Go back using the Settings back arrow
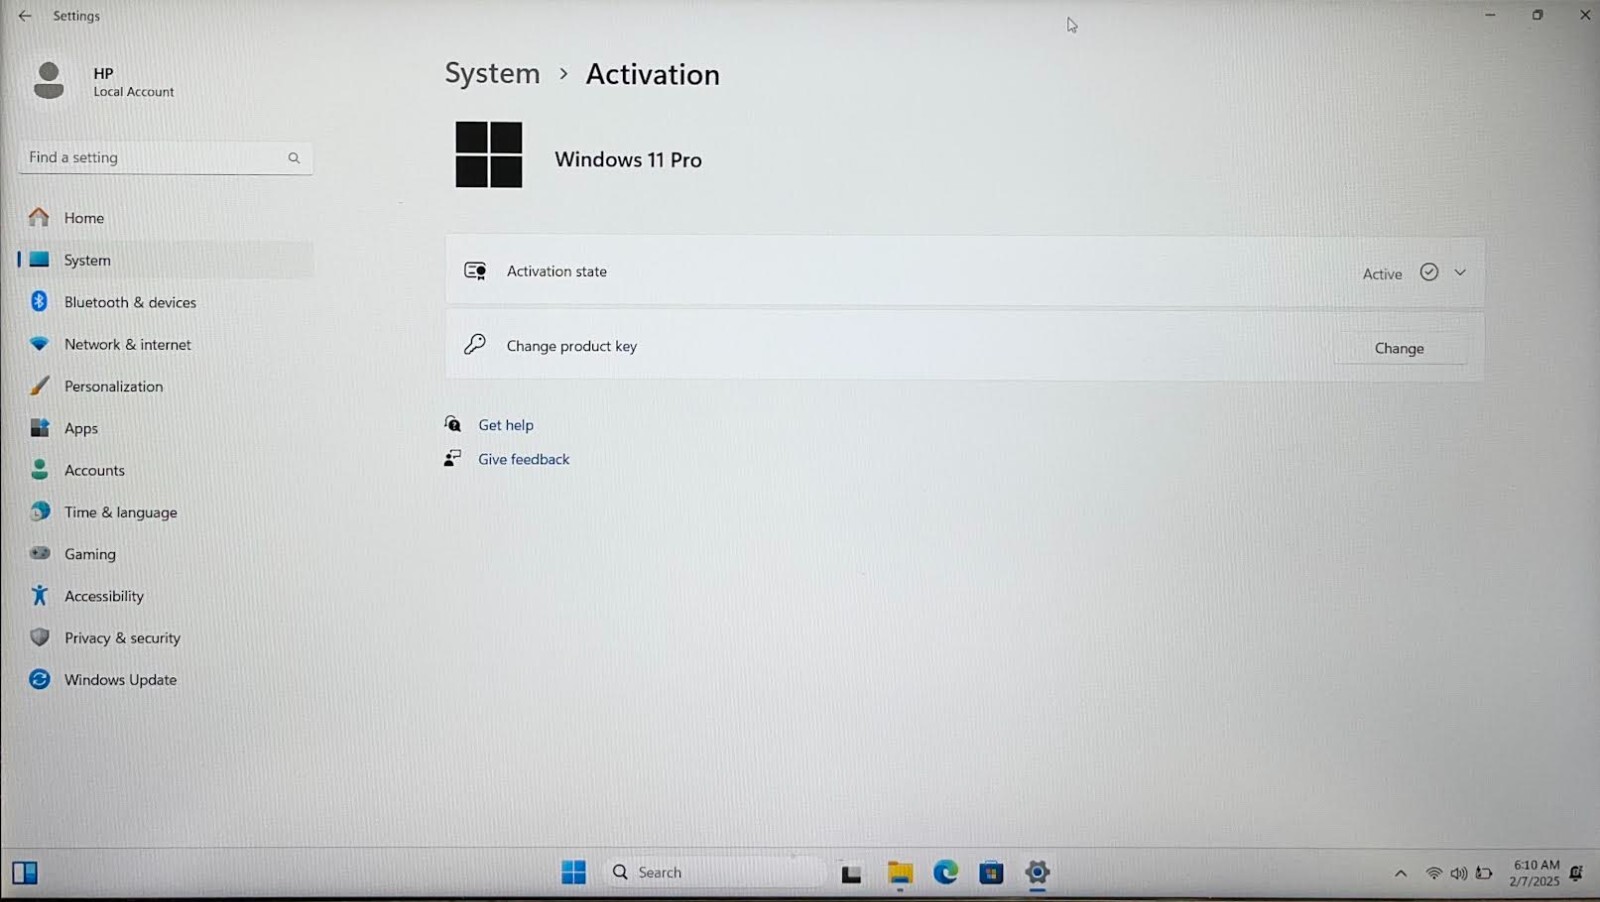 click(25, 16)
